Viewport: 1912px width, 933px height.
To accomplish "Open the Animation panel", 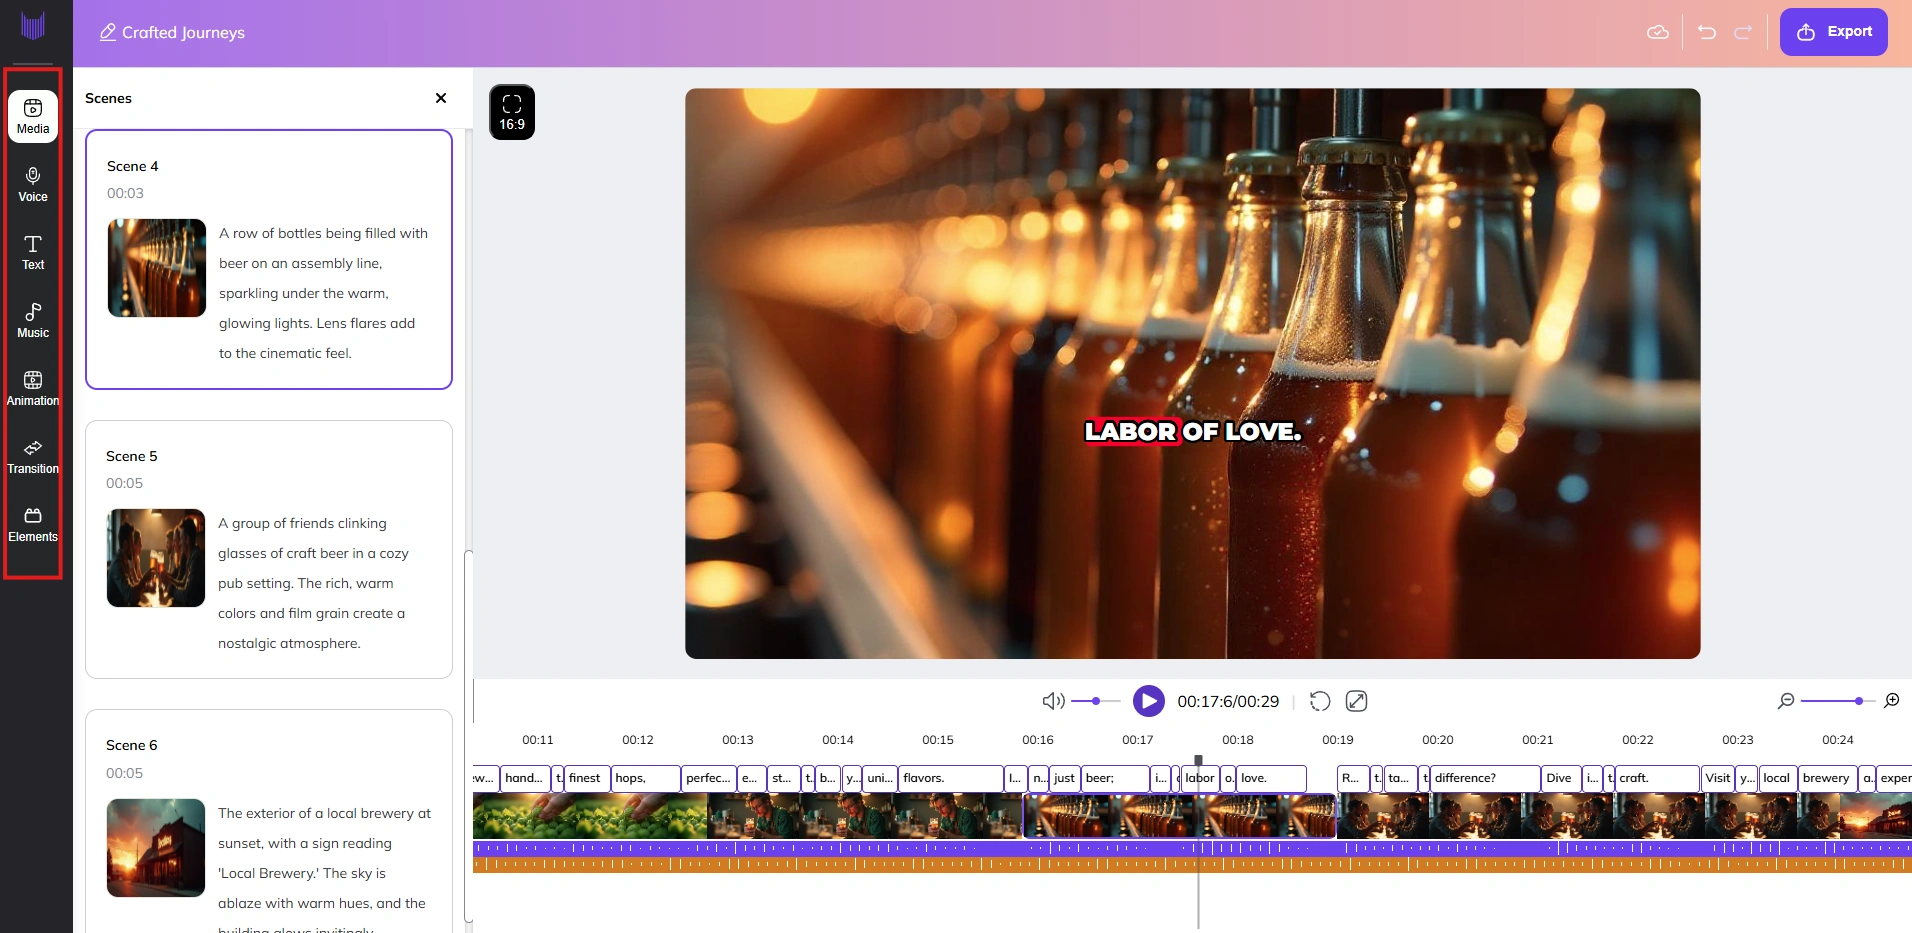I will coord(33,389).
